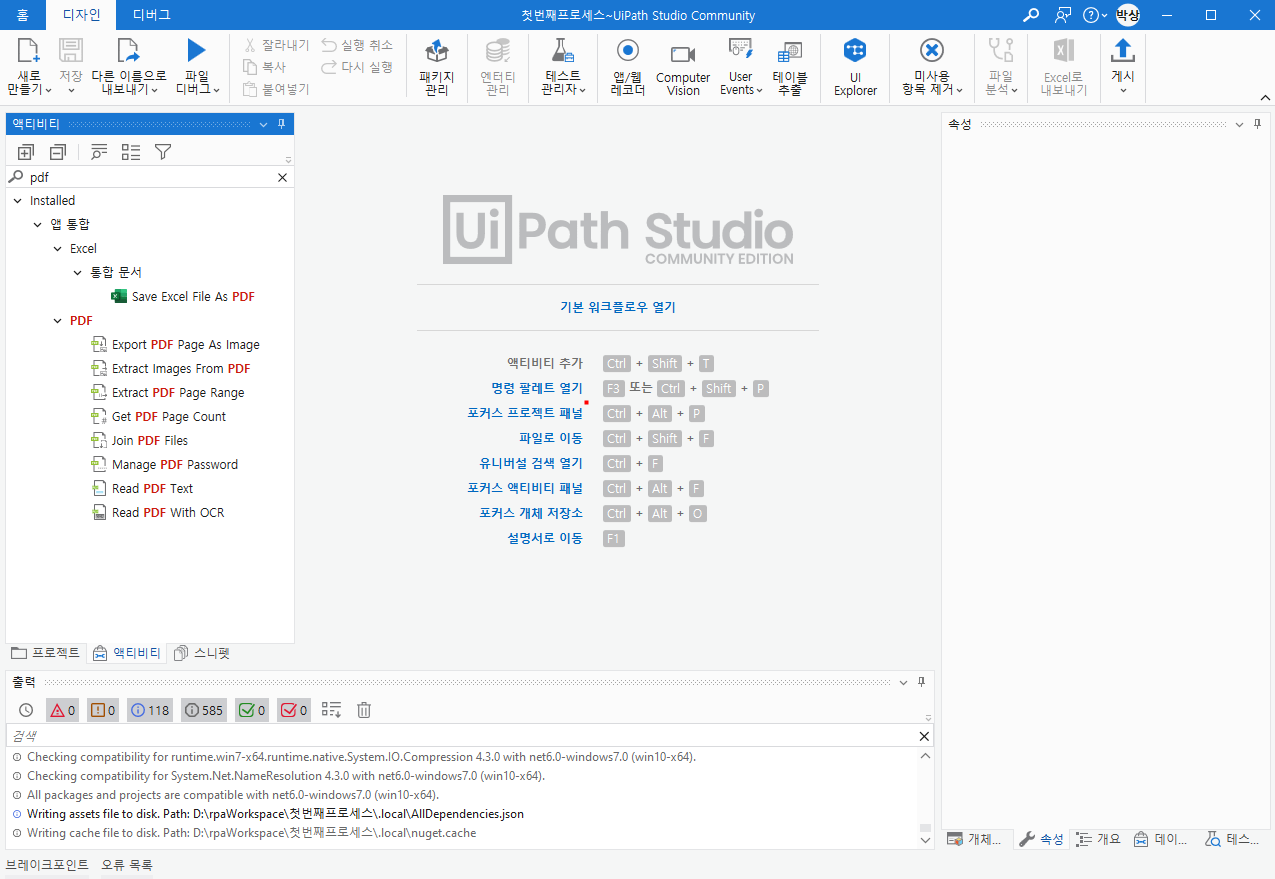Click the group-by view icon in the activities panel

click(131, 152)
